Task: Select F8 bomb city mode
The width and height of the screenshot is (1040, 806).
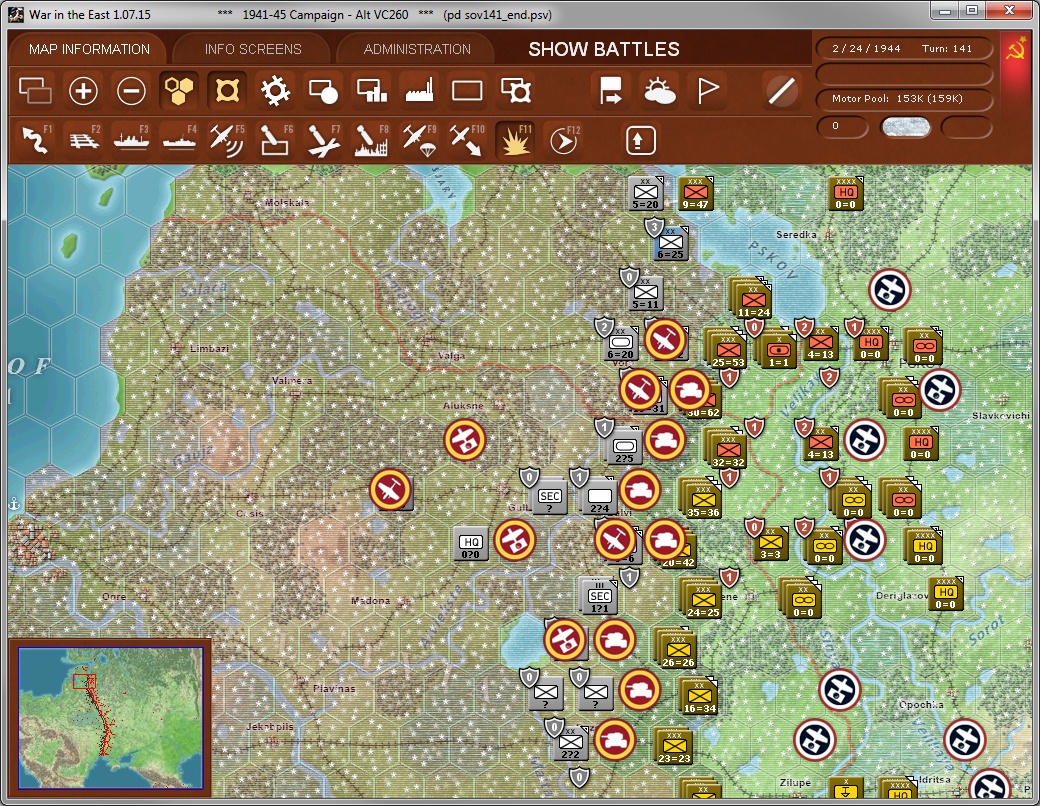Action: pos(371,140)
